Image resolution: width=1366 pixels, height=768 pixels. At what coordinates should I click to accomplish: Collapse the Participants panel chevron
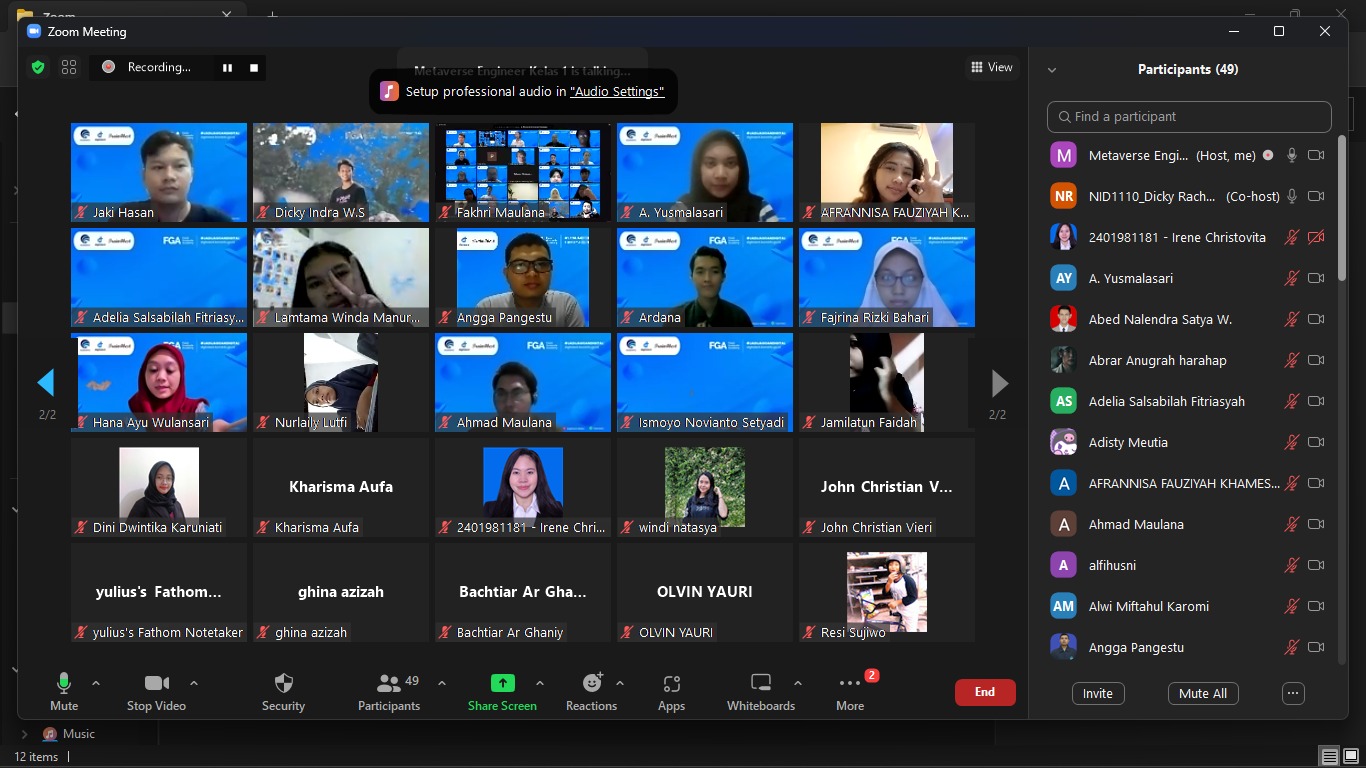point(1052,70)
